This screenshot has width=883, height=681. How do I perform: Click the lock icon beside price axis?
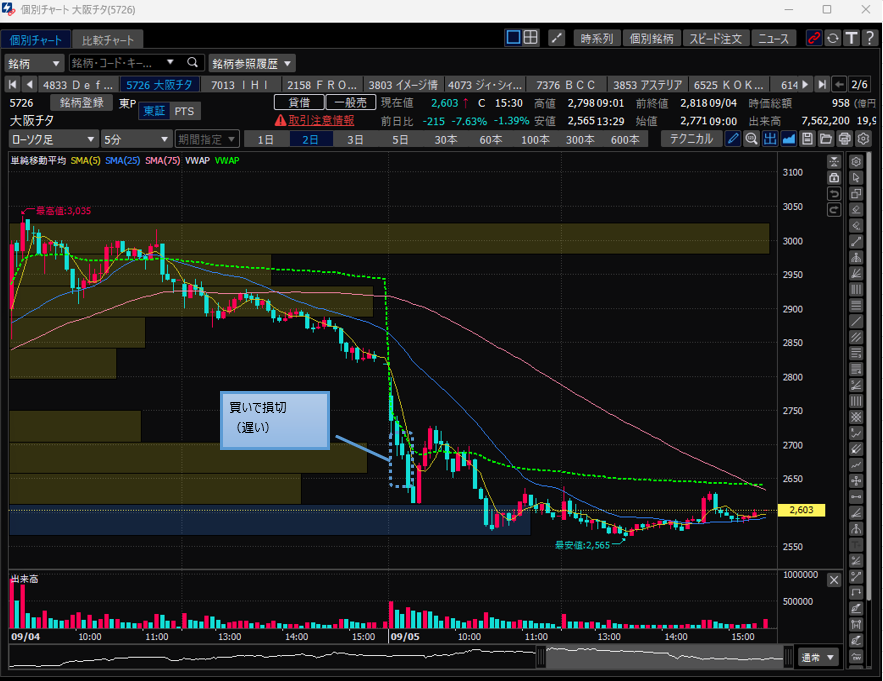tap(834, 177)
